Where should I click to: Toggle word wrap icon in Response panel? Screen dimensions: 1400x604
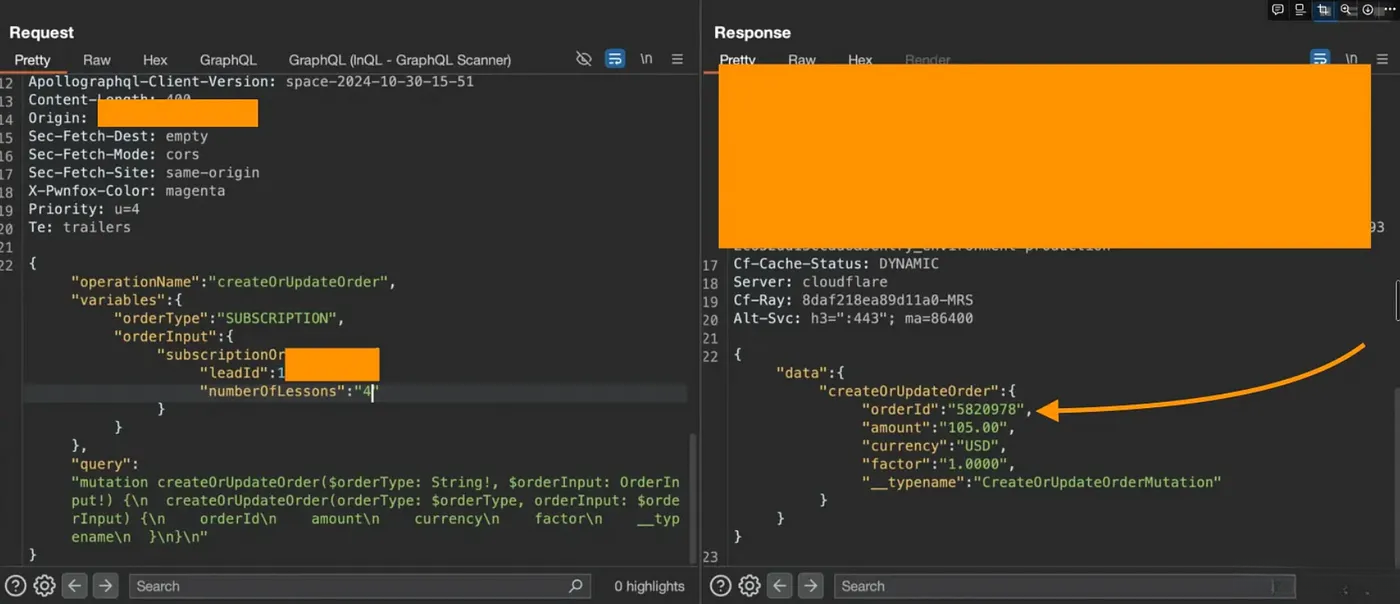click(x=1320, y=59)
